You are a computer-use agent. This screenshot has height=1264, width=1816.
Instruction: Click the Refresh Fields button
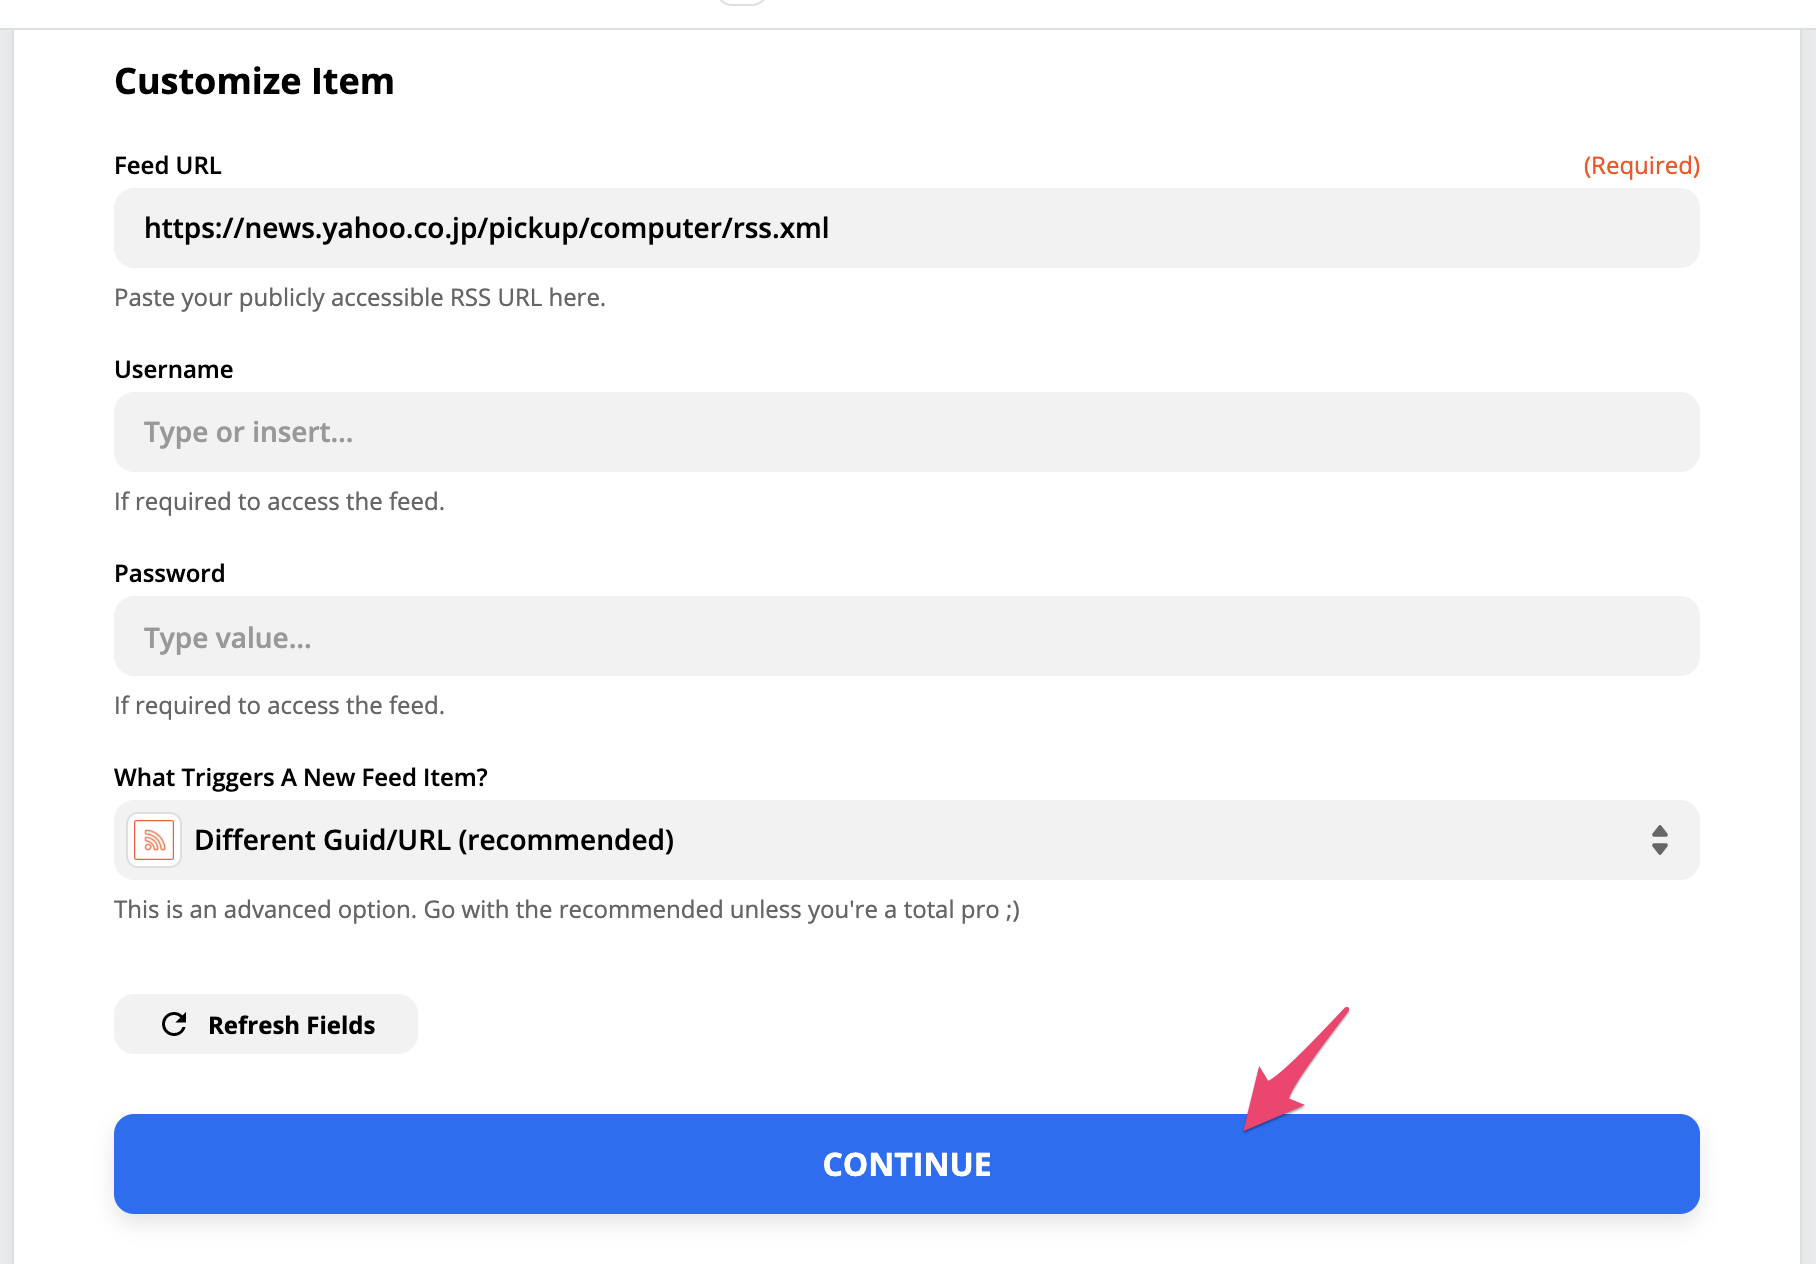click(265, 1024)
